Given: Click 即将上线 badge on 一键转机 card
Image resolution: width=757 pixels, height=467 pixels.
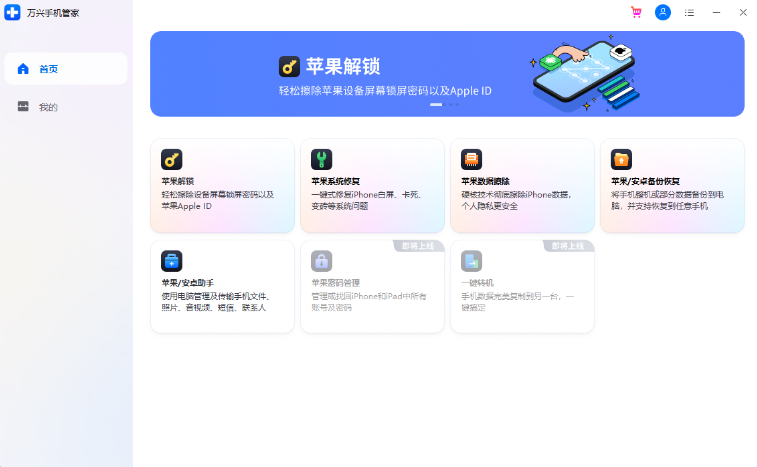Looking at the screenshot, I should (568, 246).
